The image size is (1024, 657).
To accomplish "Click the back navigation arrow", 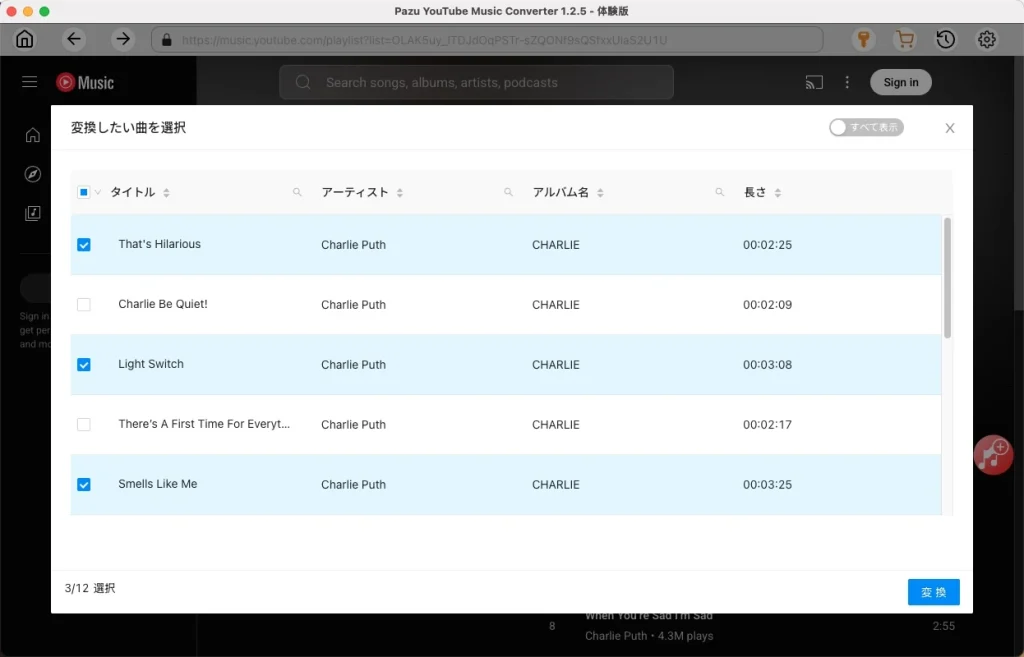I will coord(74,38).
